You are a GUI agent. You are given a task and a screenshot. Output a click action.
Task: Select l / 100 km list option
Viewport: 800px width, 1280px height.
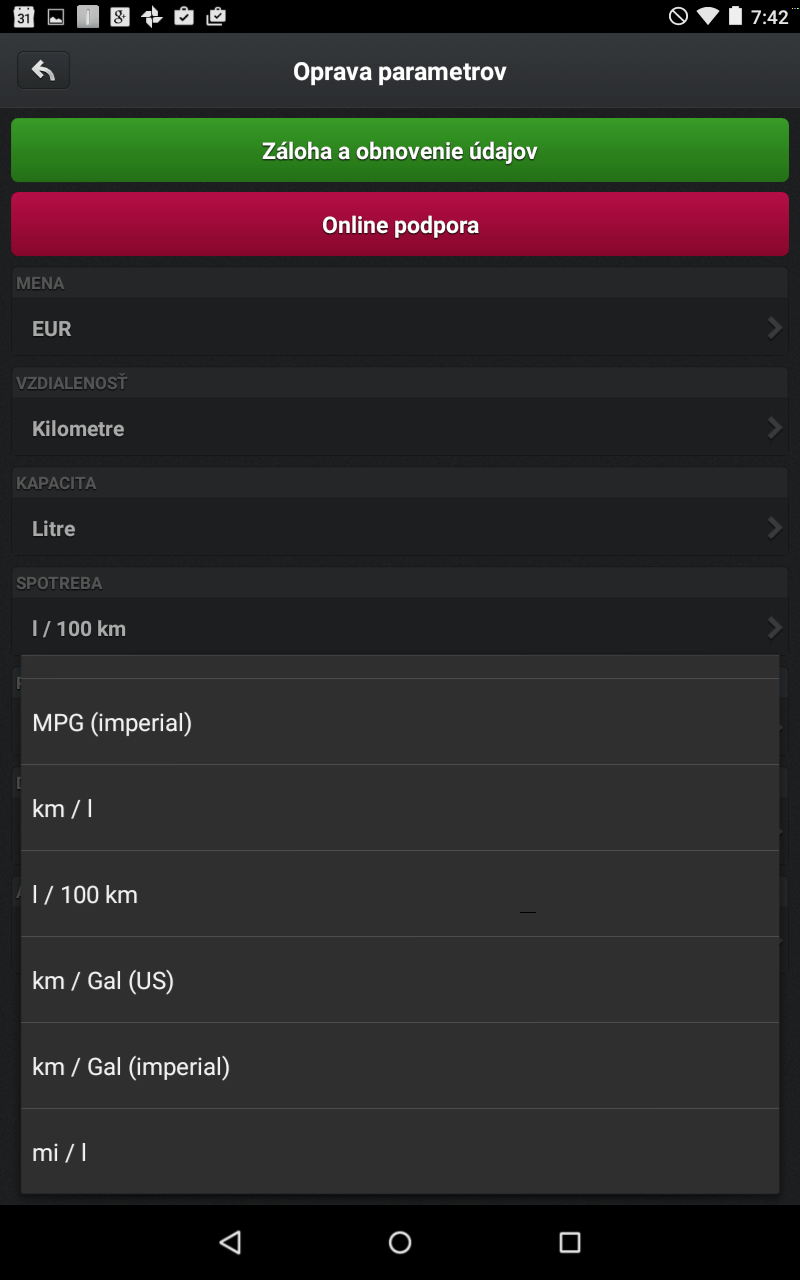[x=400, y=894]
